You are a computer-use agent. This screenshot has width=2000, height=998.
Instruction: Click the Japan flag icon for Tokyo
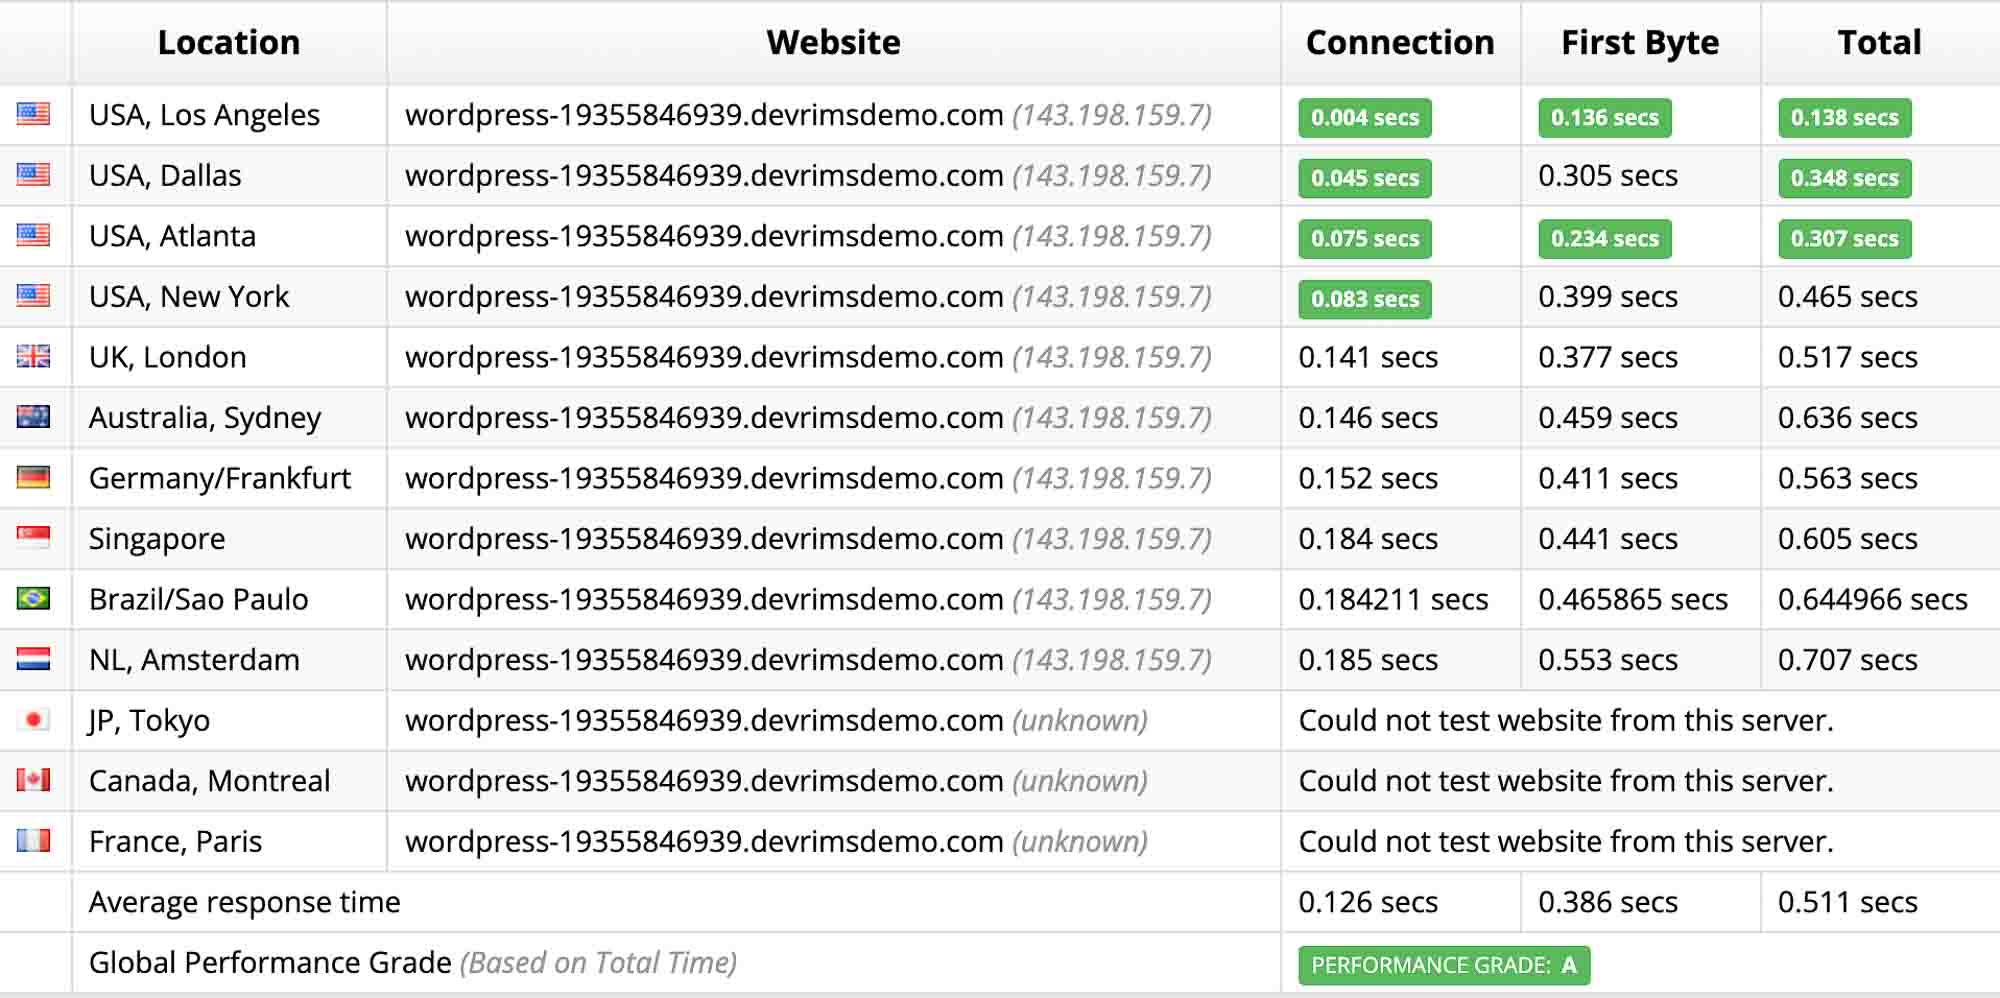point(35,720)
